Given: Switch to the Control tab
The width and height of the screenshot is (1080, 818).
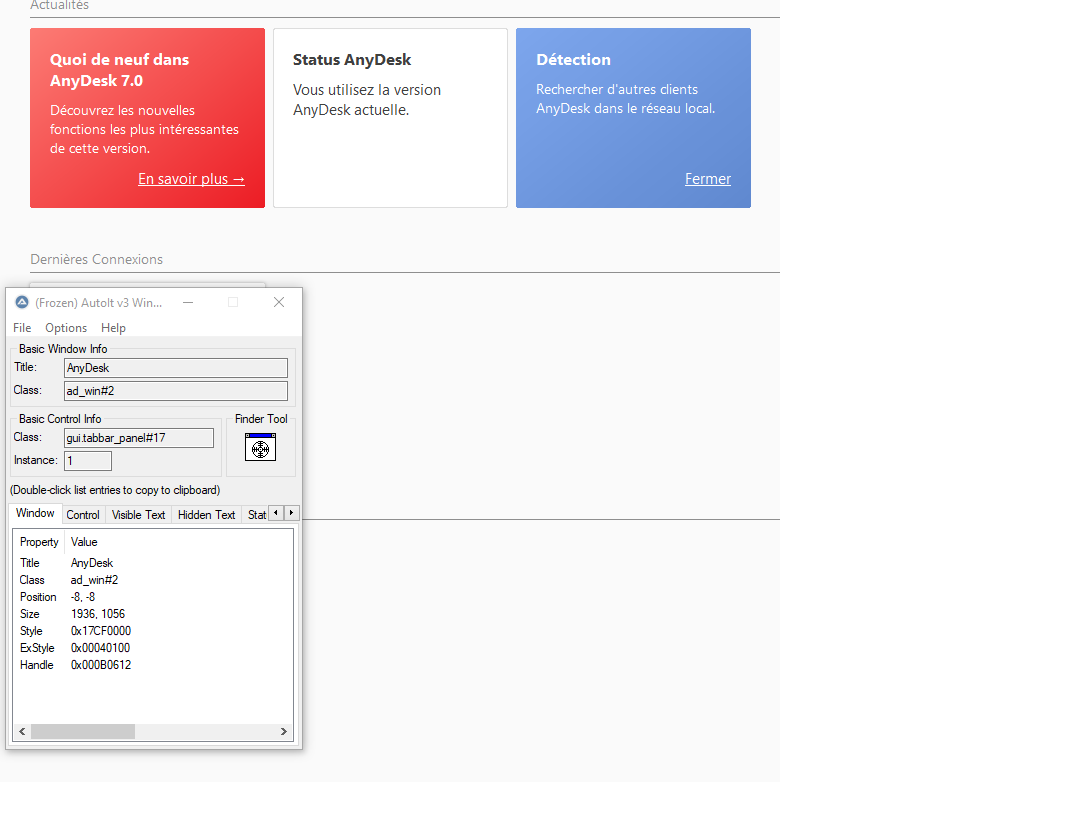Looking at the screenshot, I should (83, 514).
